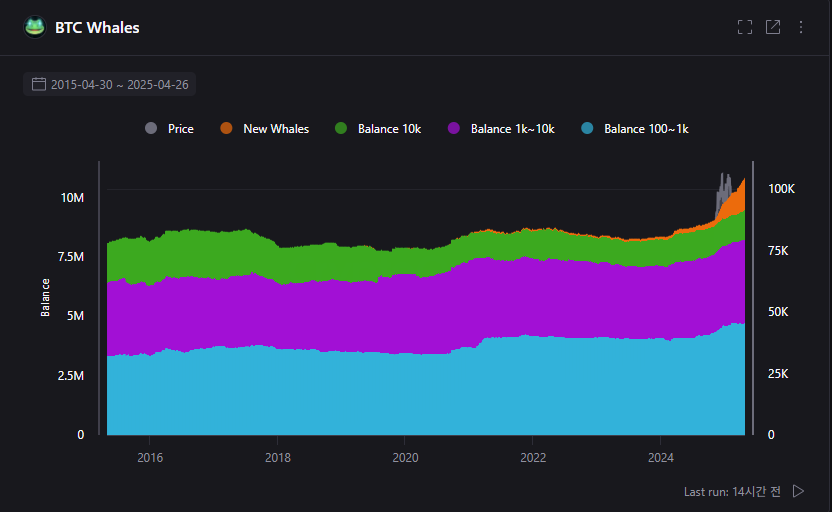Click the BTC Whales chart title
This screenshot has height=512, width=832.
[x=97, y=28]
